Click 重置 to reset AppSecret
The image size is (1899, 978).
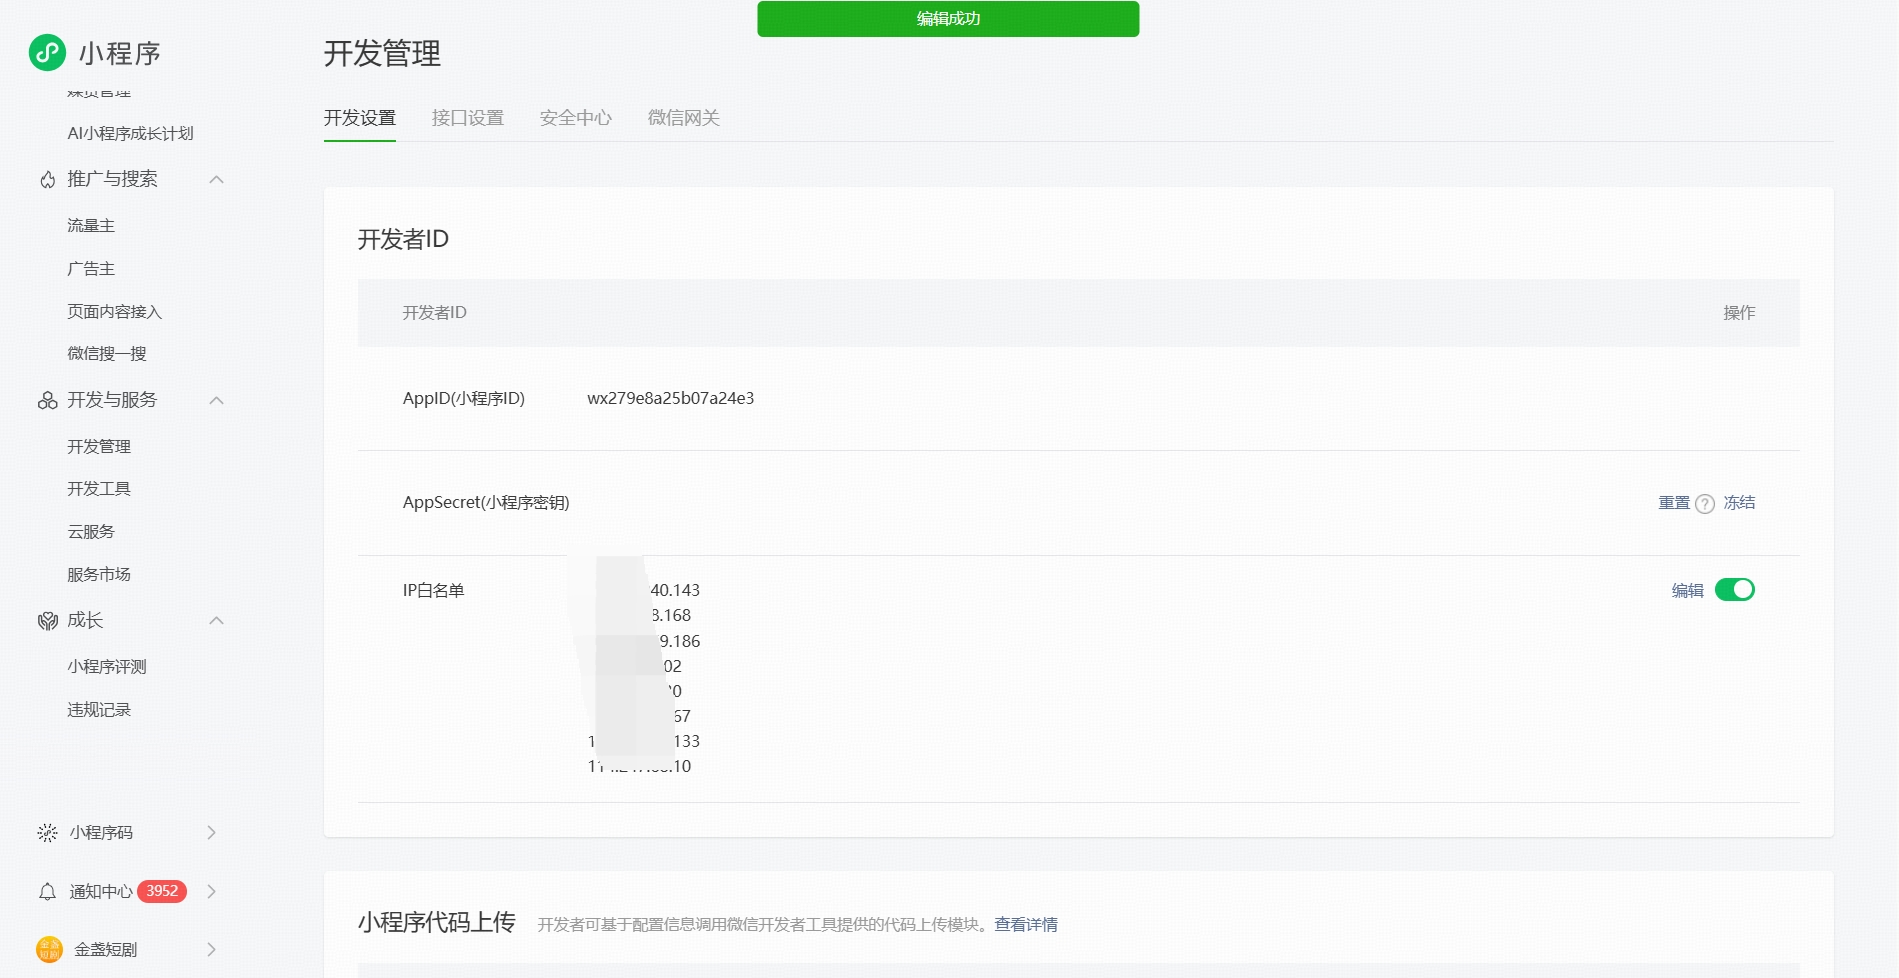(x=1674, y=503)
